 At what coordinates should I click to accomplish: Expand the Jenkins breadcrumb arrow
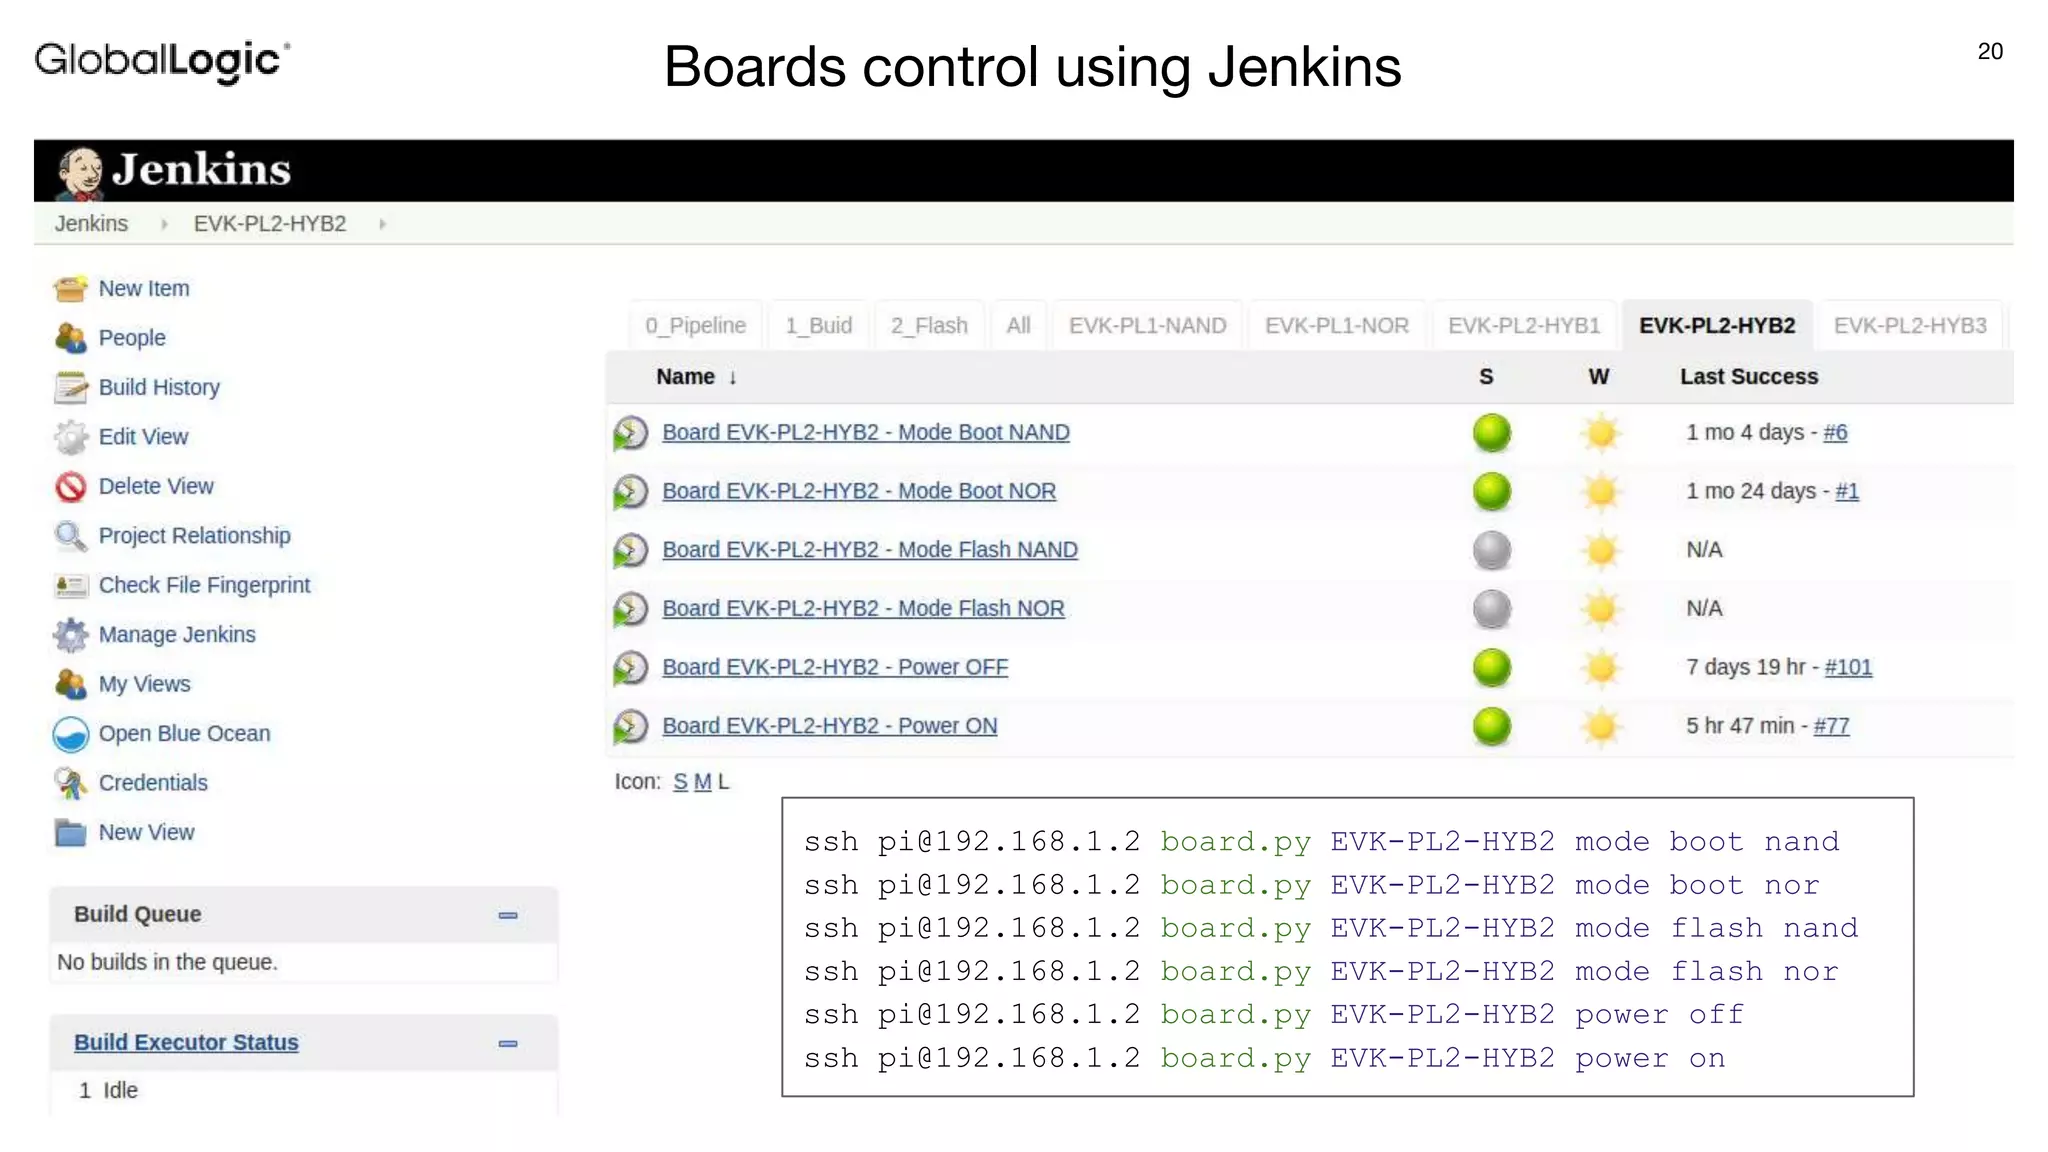point(164,224)
